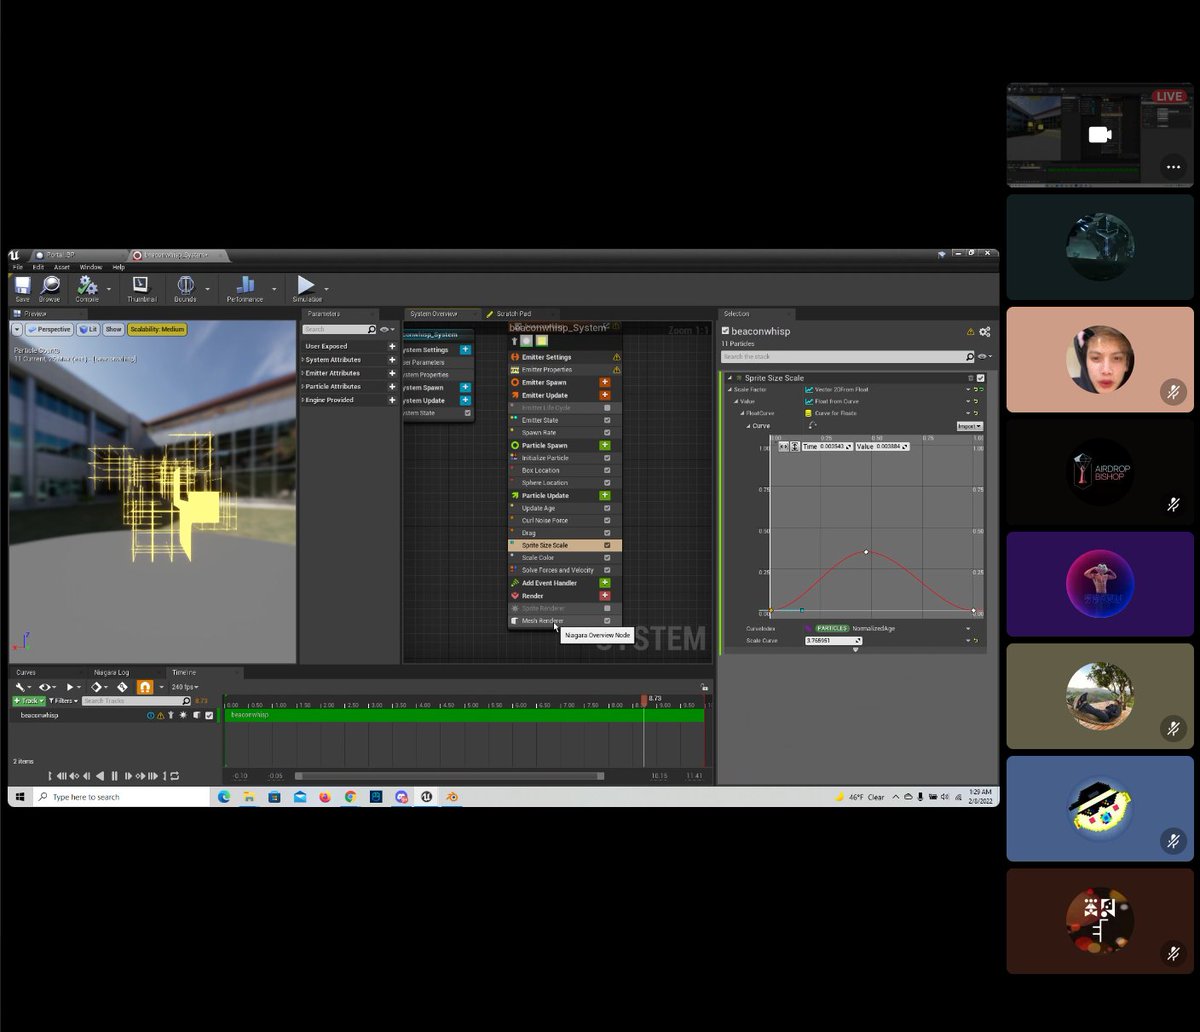The height and width of the screenshot is (1032, 1200).
Task: Open the viewport options dropdown arrow
Action: pyautogui.click(x=17, y=329)
